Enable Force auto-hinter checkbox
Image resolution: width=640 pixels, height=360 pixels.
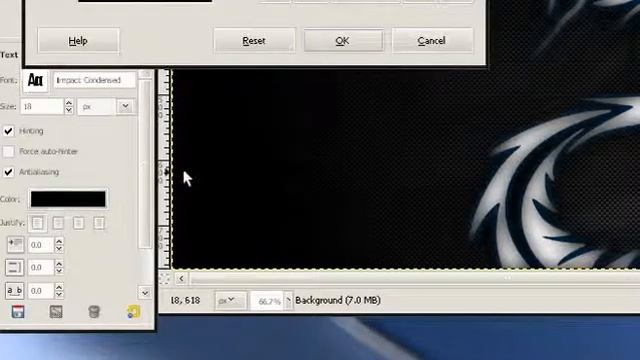click(x=9, y=151)
